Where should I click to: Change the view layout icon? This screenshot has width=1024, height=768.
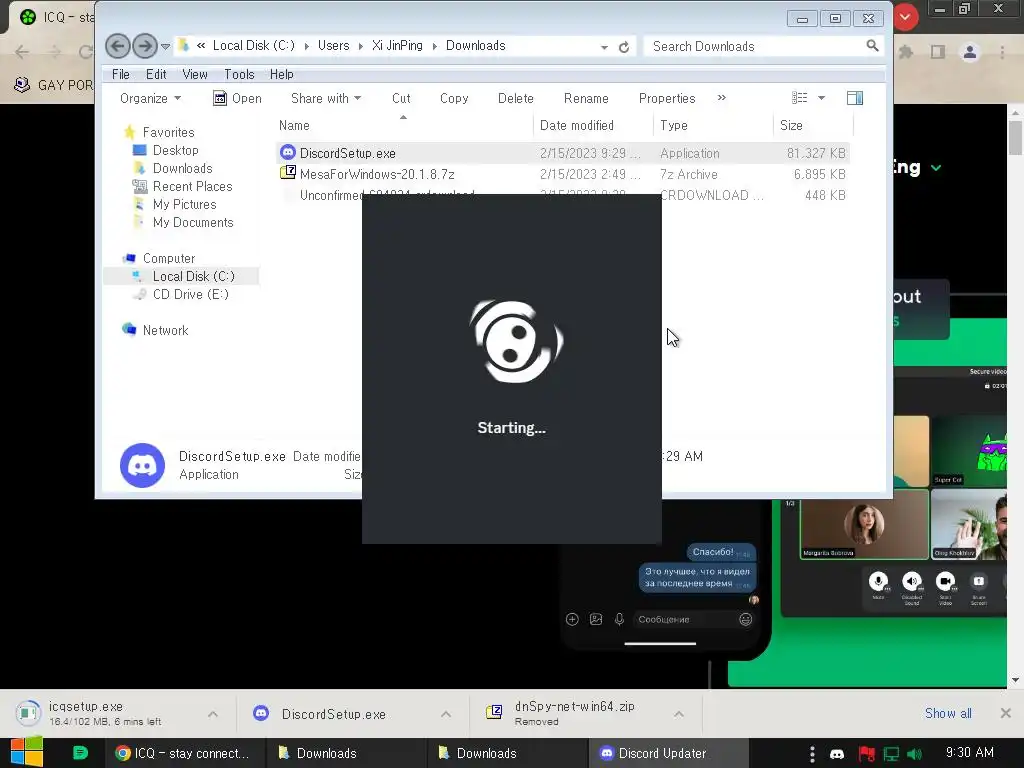[x=799, y=98]
